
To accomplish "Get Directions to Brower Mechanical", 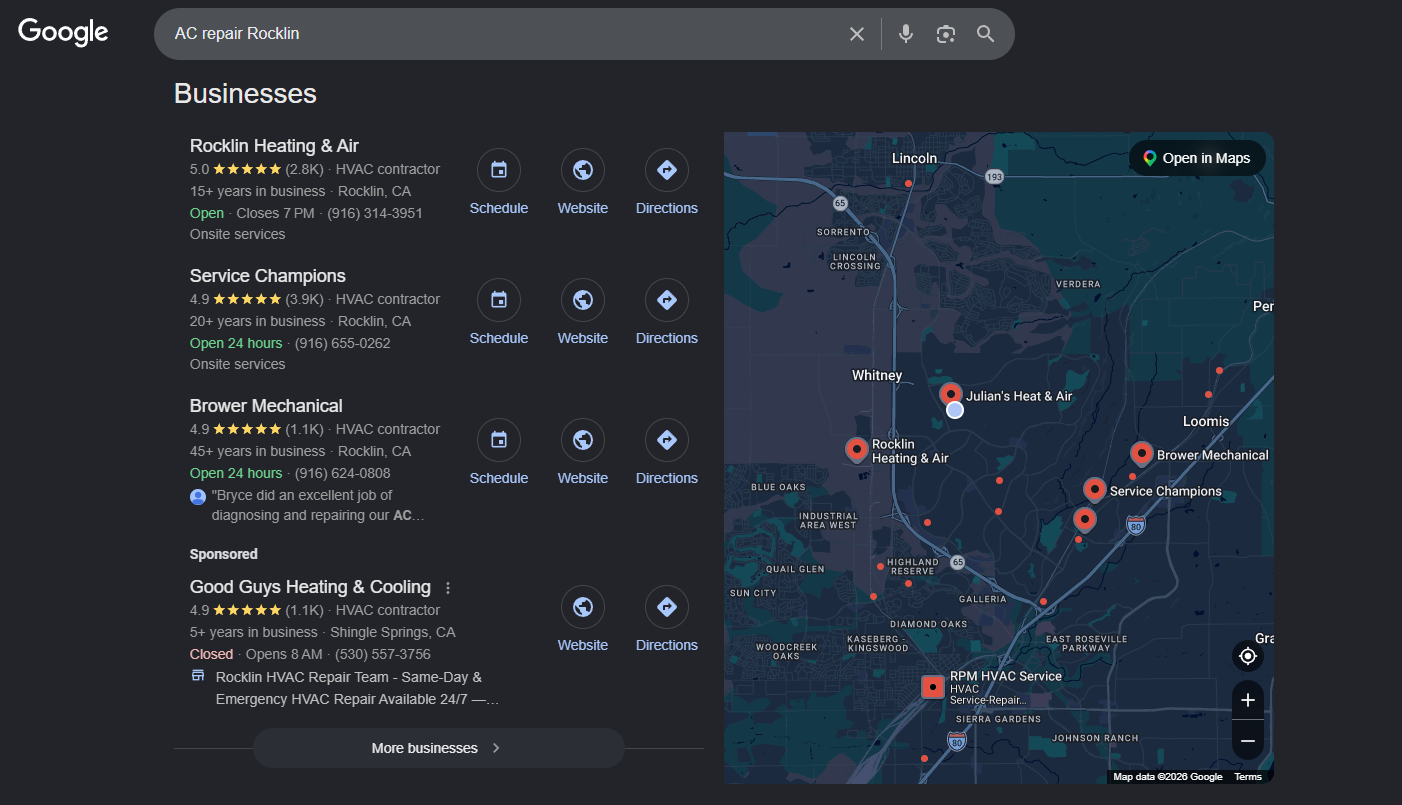I will [667, 440].
